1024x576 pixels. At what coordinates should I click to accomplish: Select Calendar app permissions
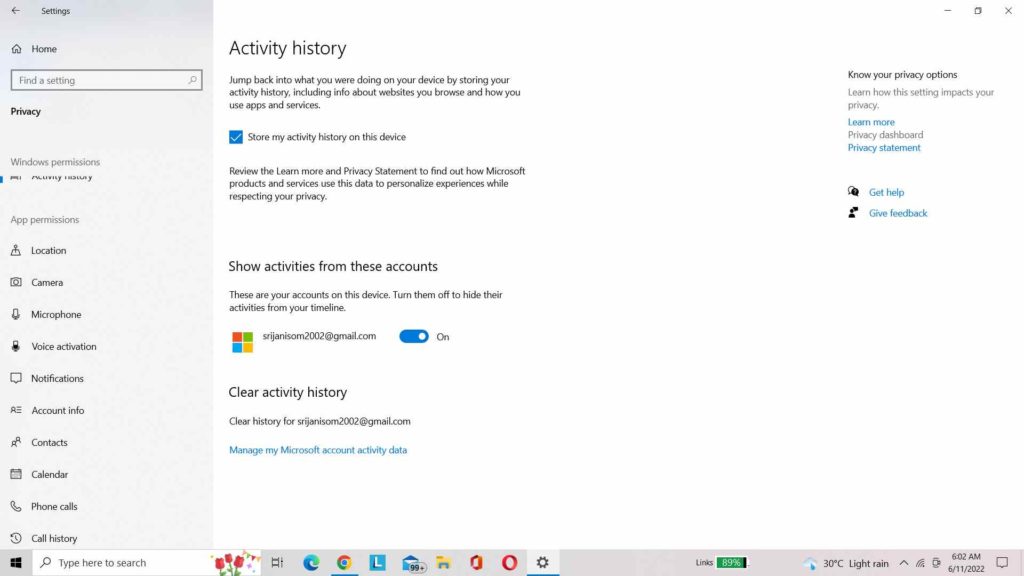[x=48, y=474]
